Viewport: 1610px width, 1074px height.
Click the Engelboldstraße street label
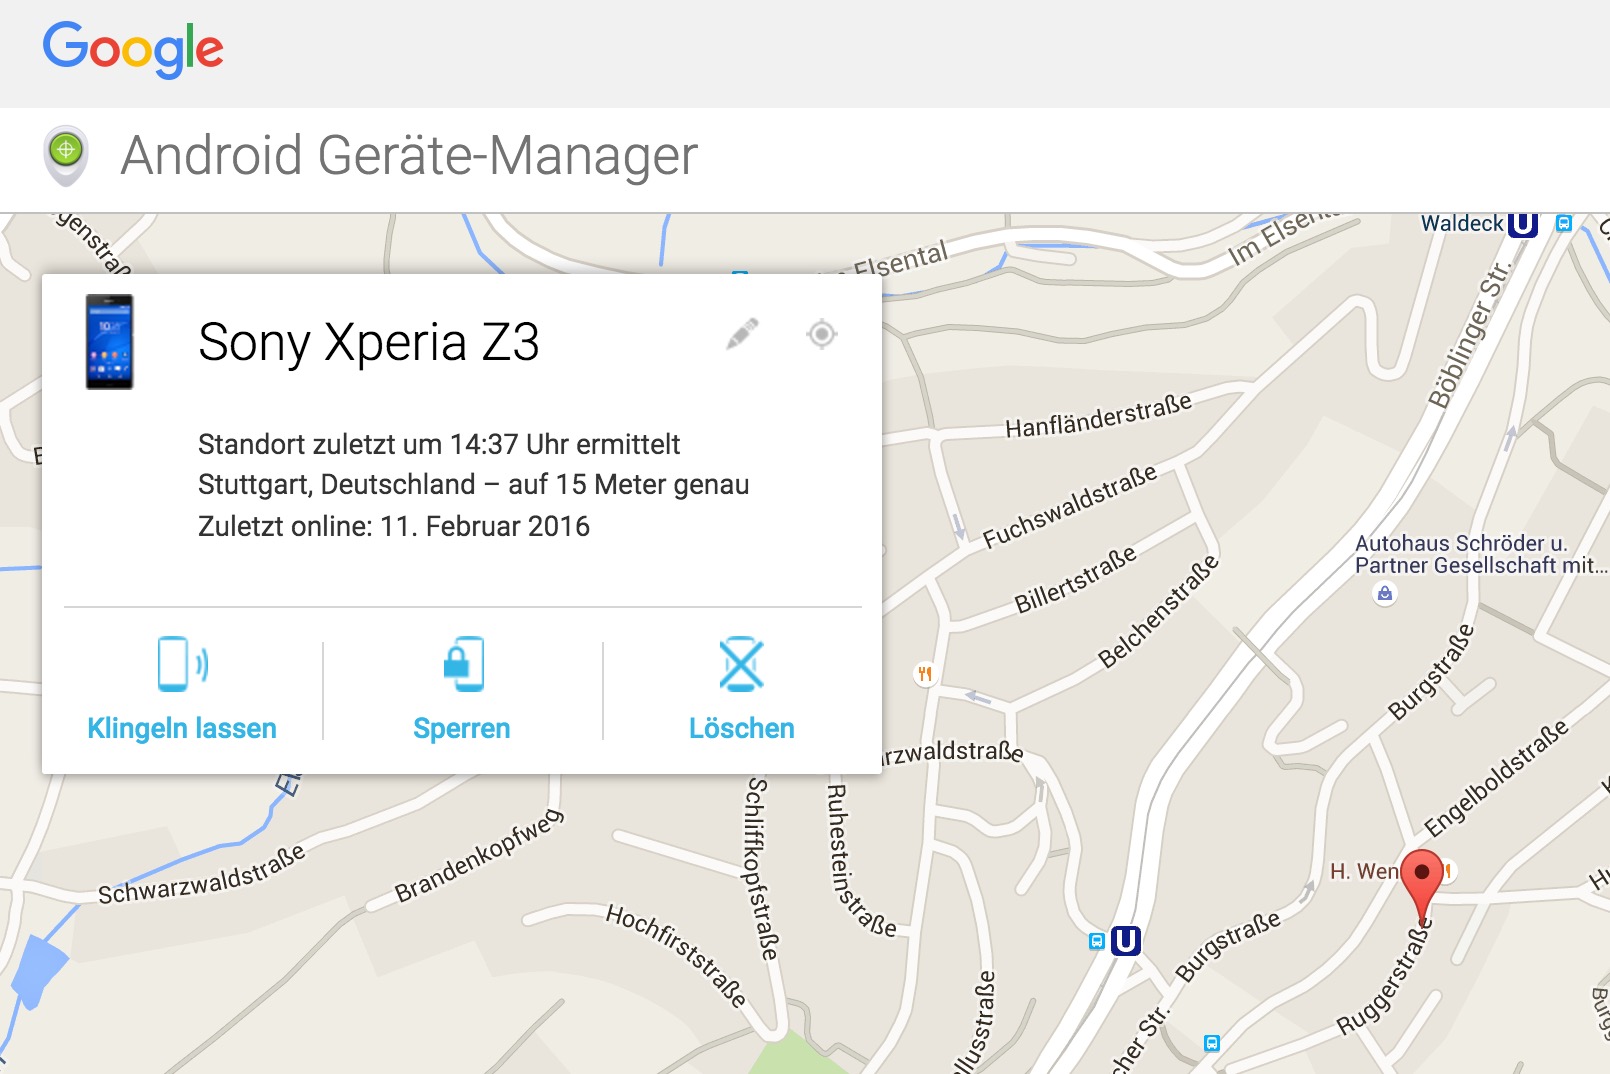(1497, 778)
